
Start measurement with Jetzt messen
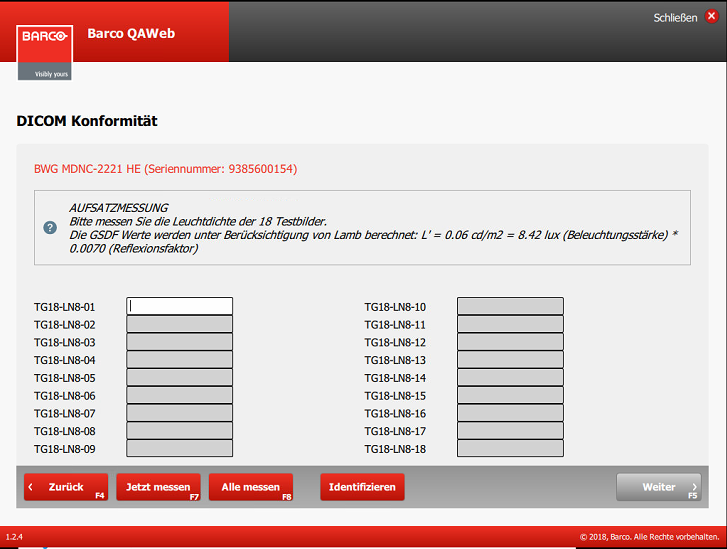point(159,487)
